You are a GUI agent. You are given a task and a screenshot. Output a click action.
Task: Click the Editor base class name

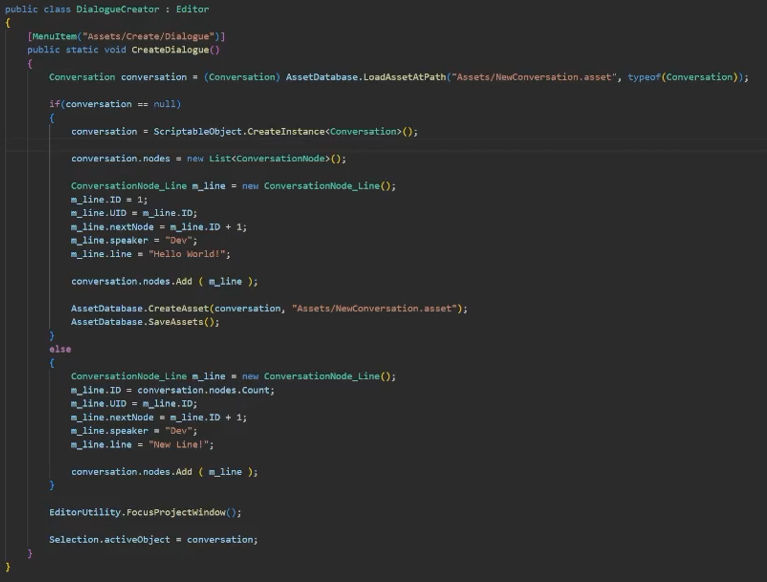tap(192, 9)
